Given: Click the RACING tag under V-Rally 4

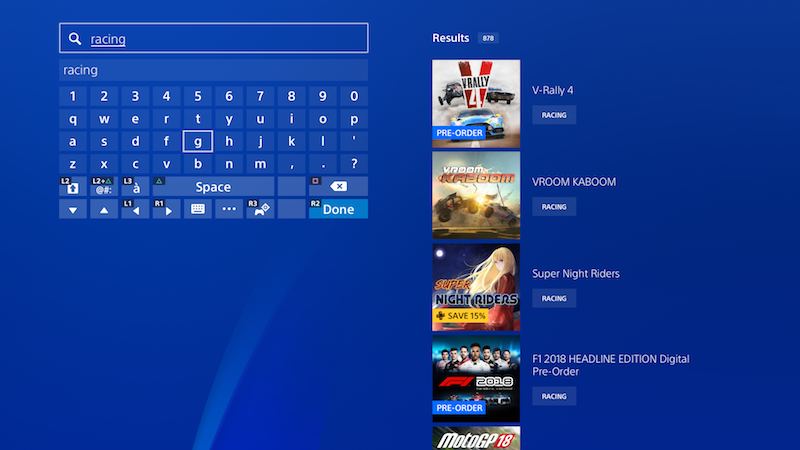Looking at the screenshot, I should pos(554,115).
